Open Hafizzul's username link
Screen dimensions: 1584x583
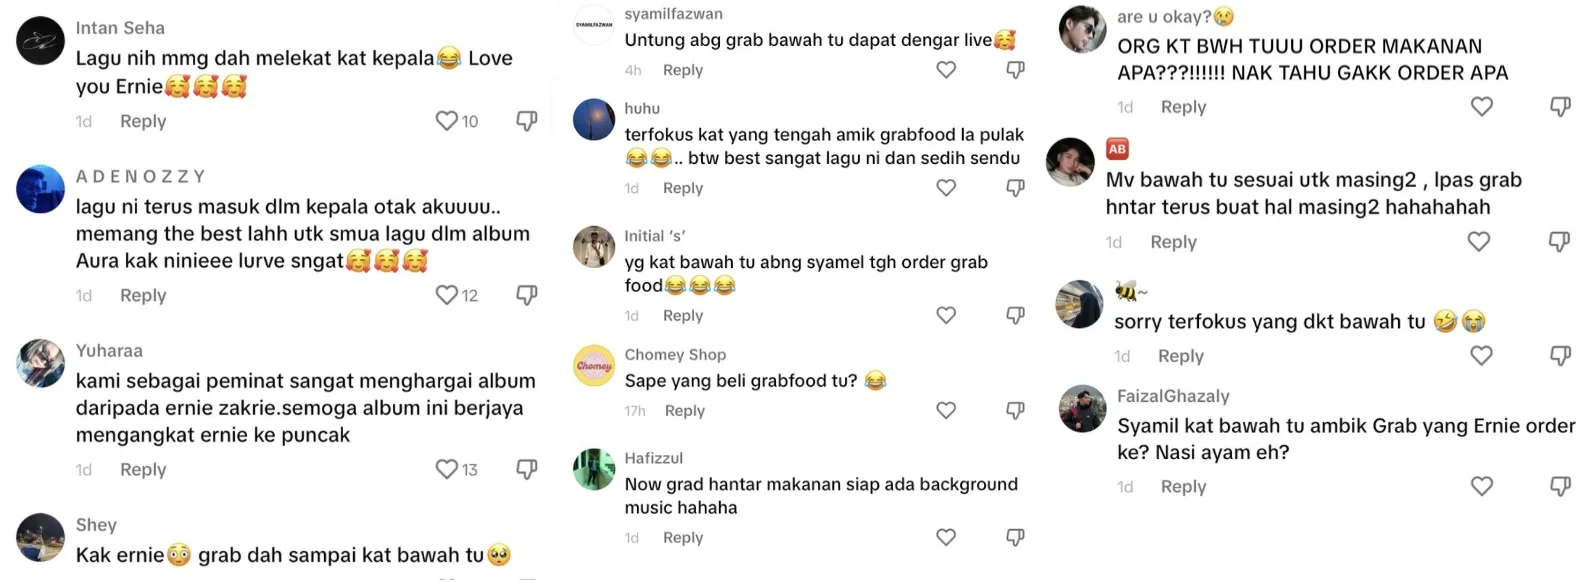pos(654,458)
